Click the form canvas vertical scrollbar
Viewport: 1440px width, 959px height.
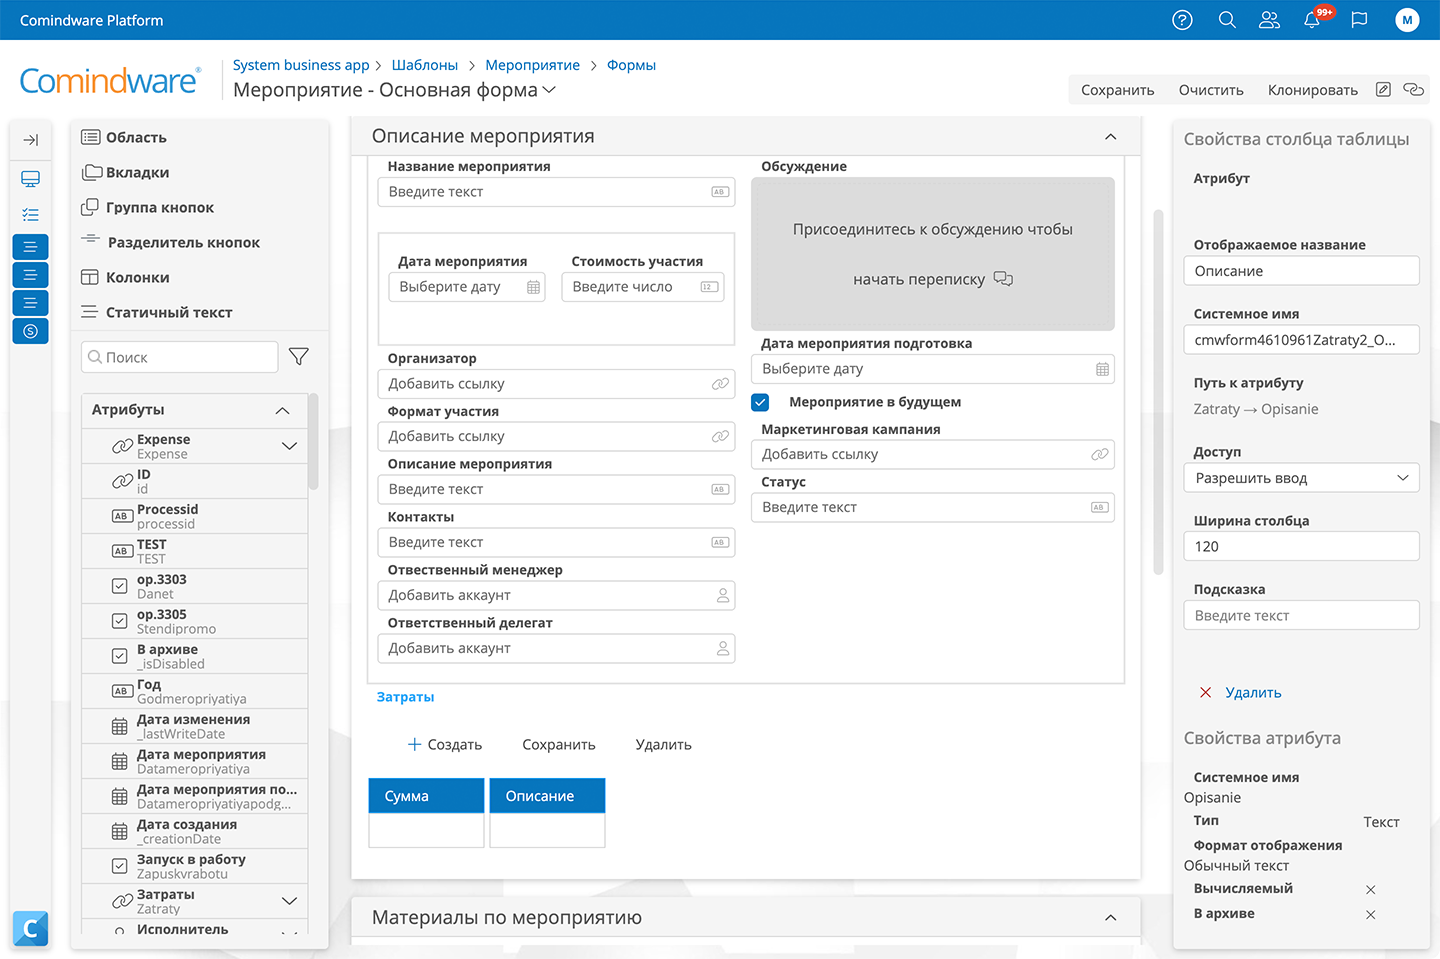pyautogui.click(x=1158, y=392)
